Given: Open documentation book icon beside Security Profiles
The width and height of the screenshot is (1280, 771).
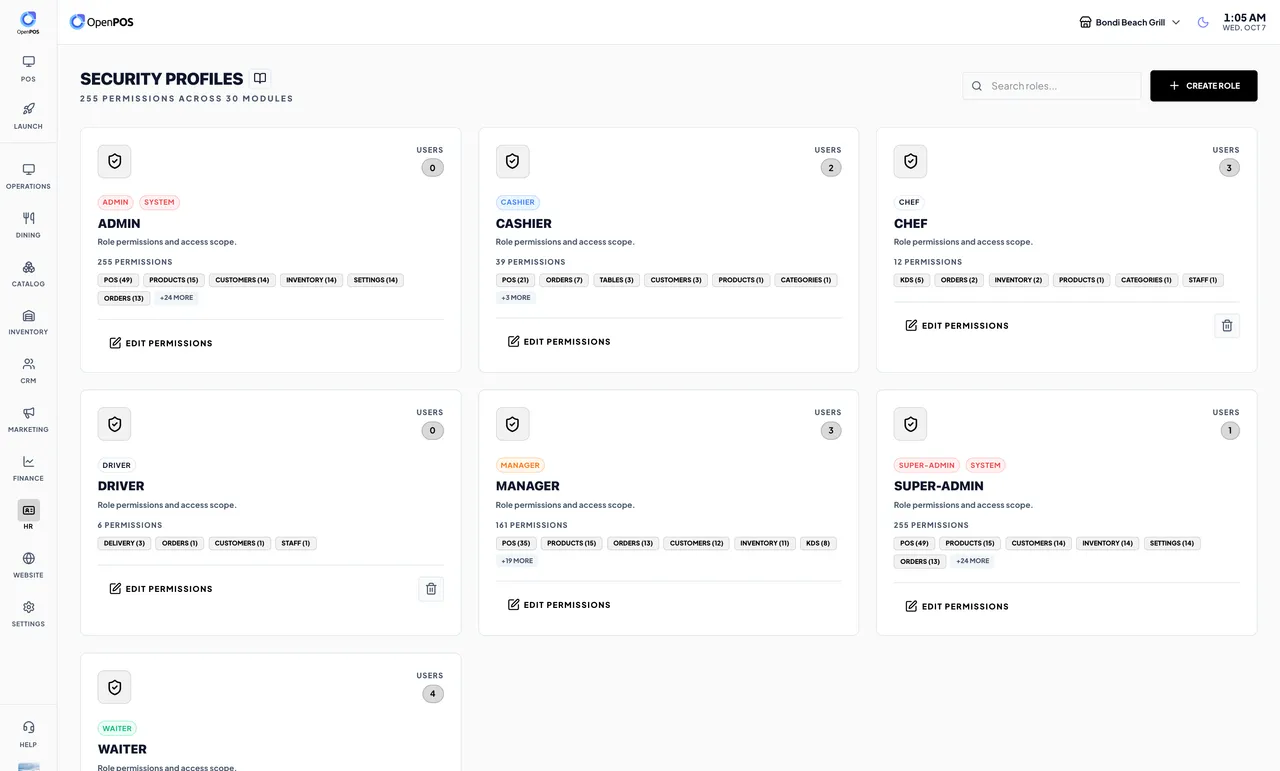Looking at the screenshot, I should click(260, 78).
